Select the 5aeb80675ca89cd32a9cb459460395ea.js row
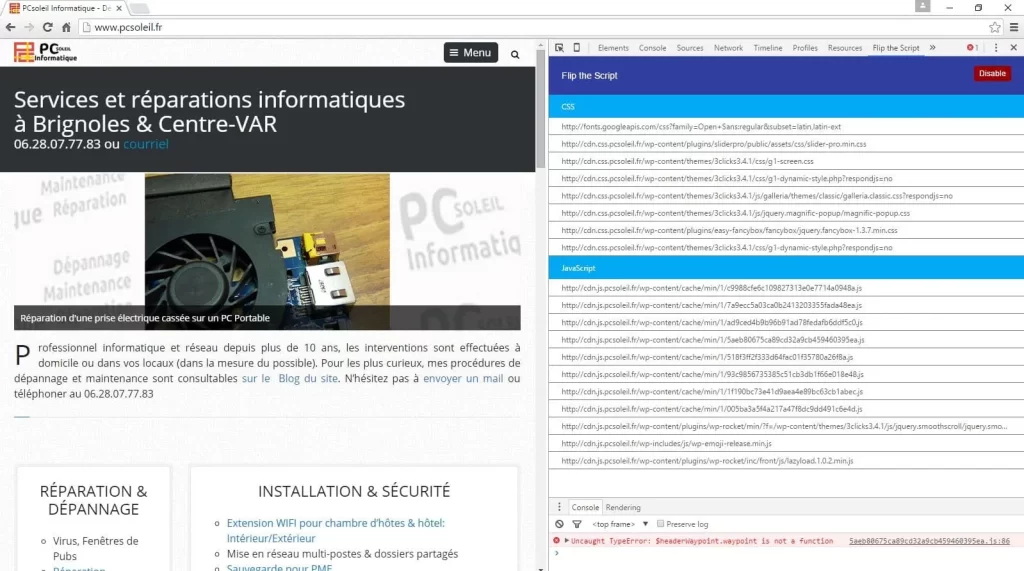1024x571 pixels. pyautogui.click(x=786, y=340)
